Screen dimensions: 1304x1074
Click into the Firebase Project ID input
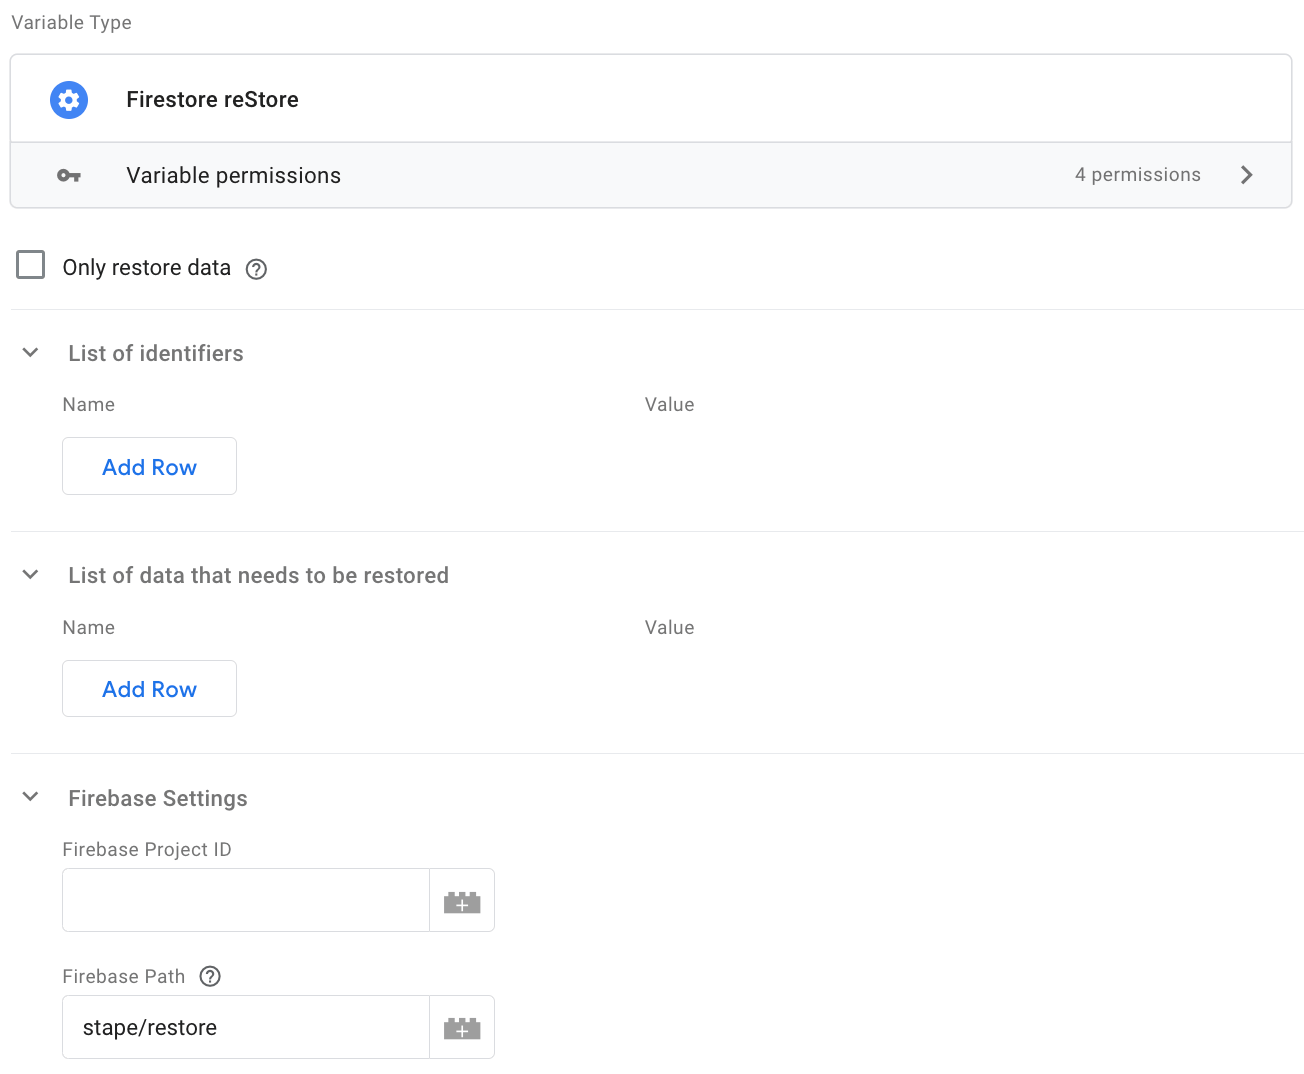[x=246, y=900]
